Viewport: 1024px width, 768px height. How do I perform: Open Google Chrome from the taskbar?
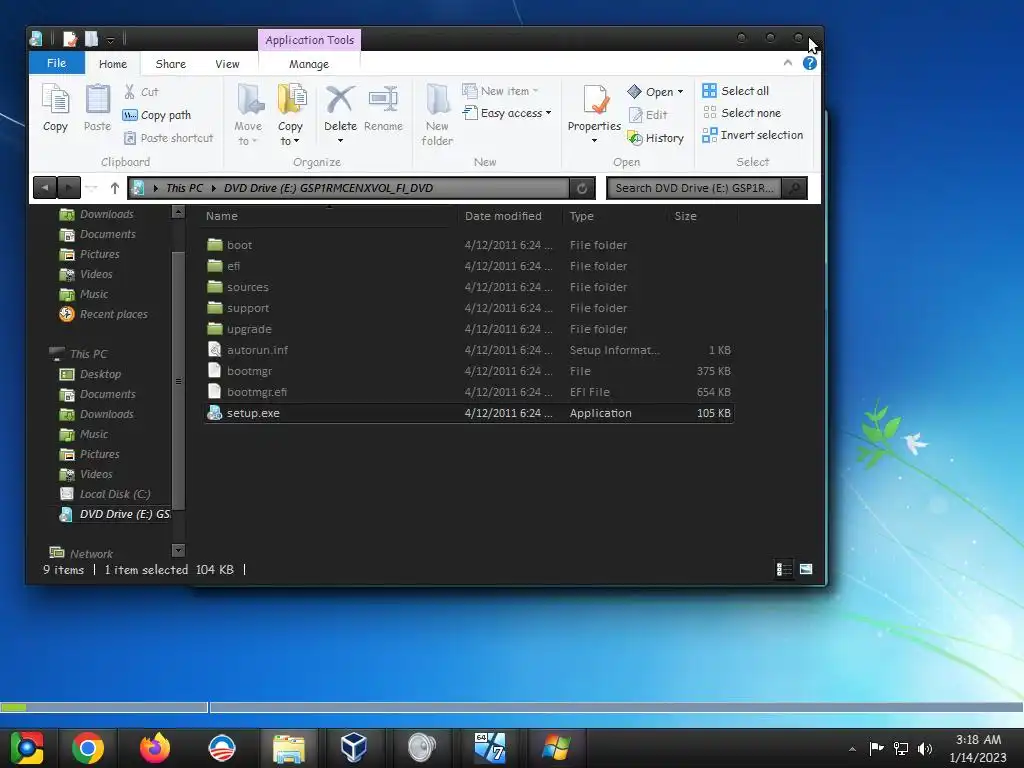point(88,748)
